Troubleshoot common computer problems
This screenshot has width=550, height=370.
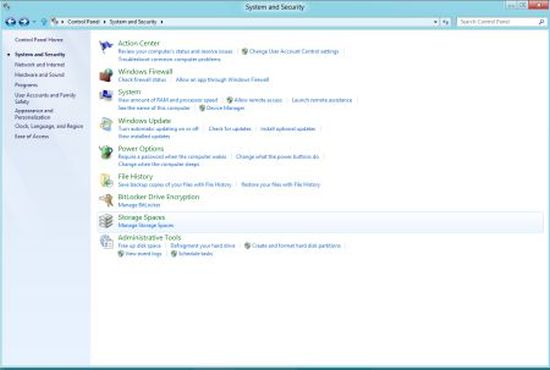[x=169, y=59]
